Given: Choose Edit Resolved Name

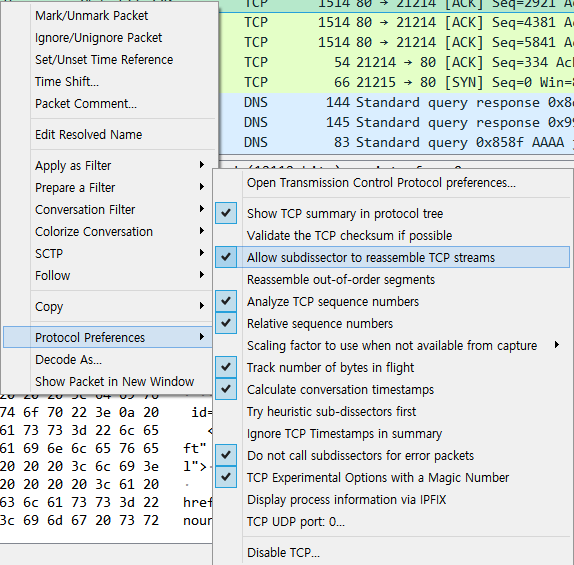Looking at the screenshot, I should coord(110,134).
